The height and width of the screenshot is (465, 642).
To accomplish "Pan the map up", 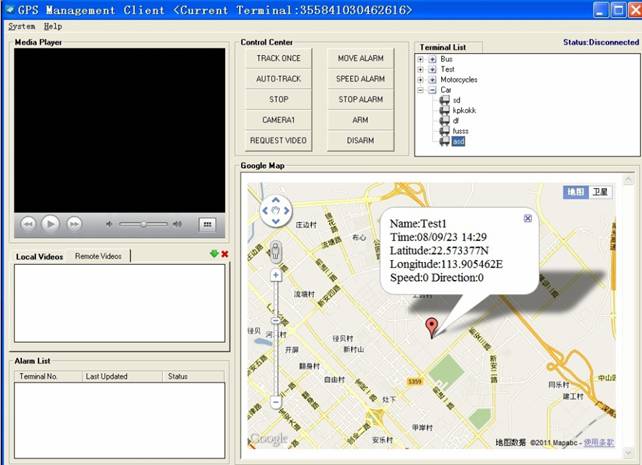I will [276, 200].
